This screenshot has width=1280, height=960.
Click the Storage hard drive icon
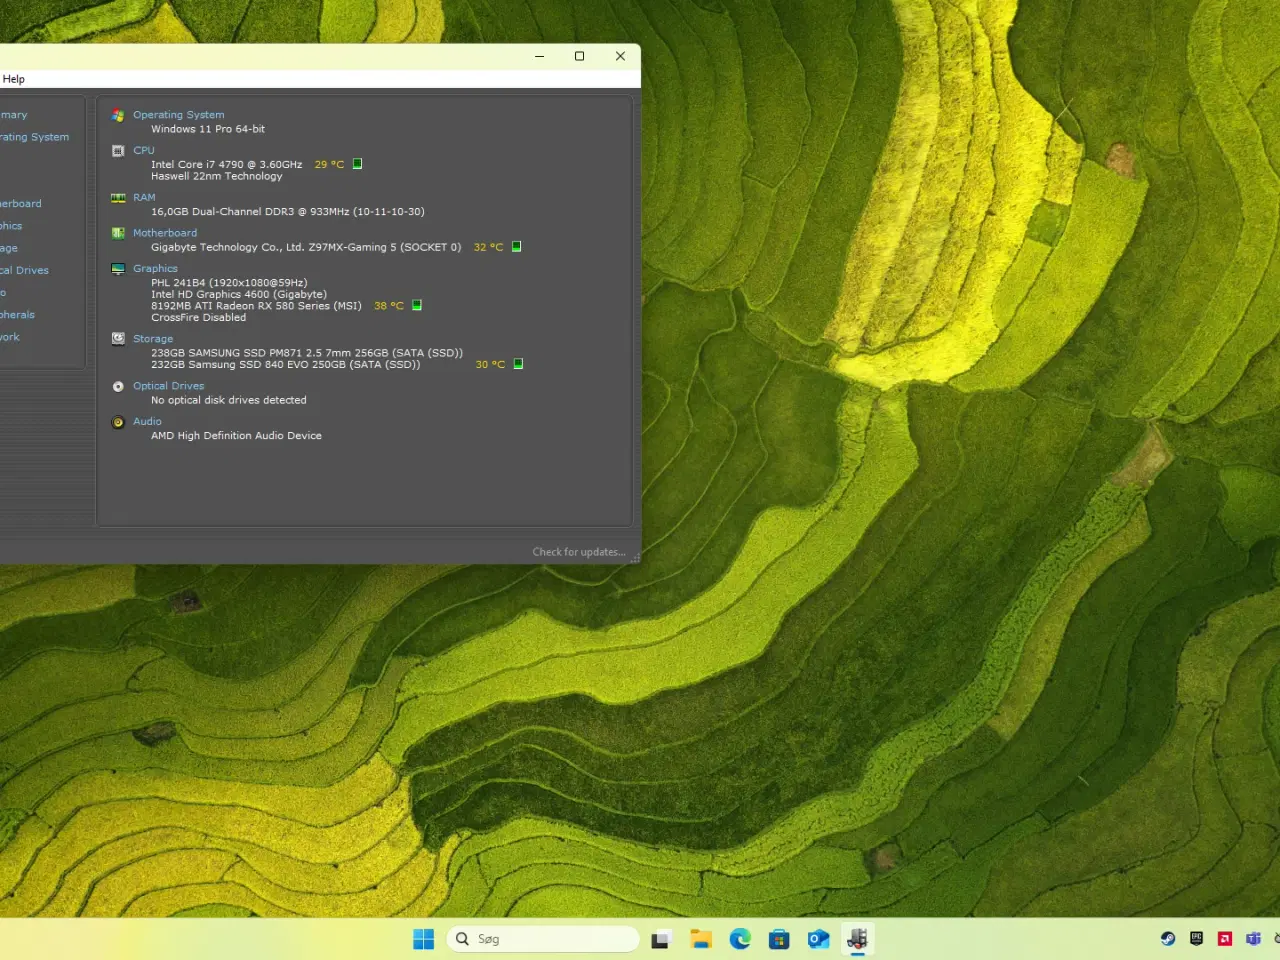click(118, 339)
